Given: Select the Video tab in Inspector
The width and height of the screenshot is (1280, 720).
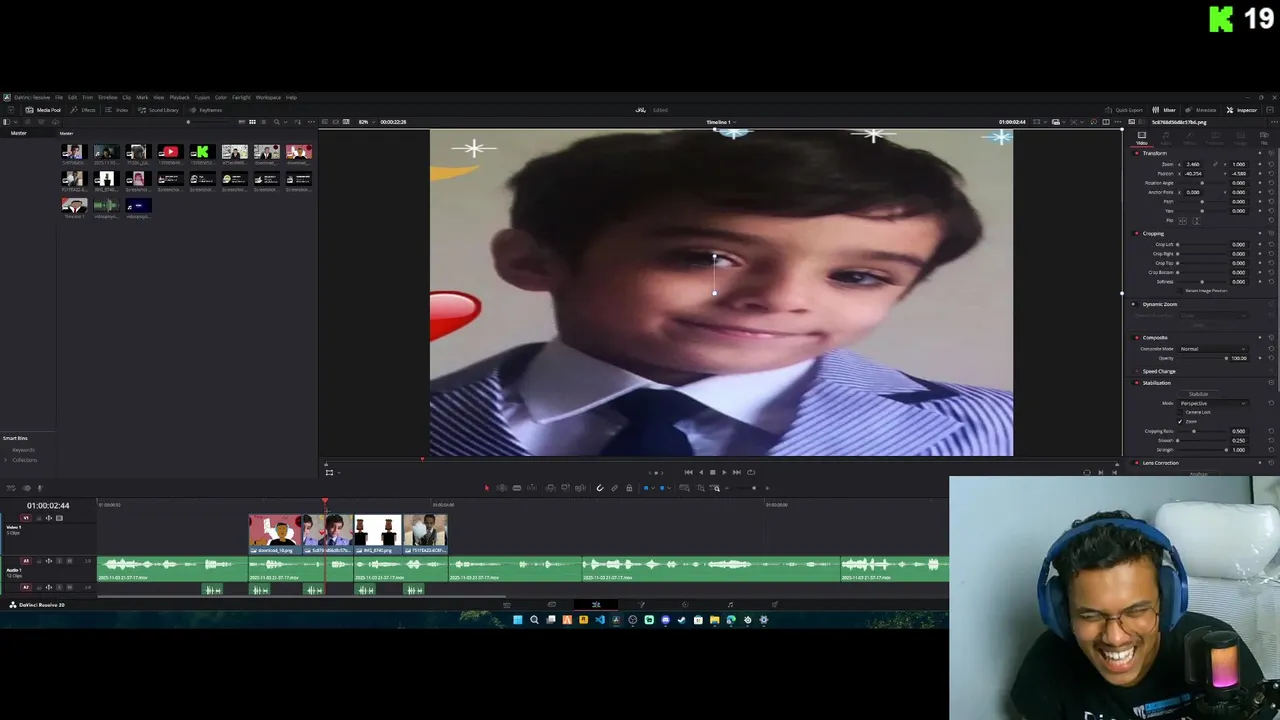Looking at the screenshot, I should (x=1142, y=138).
